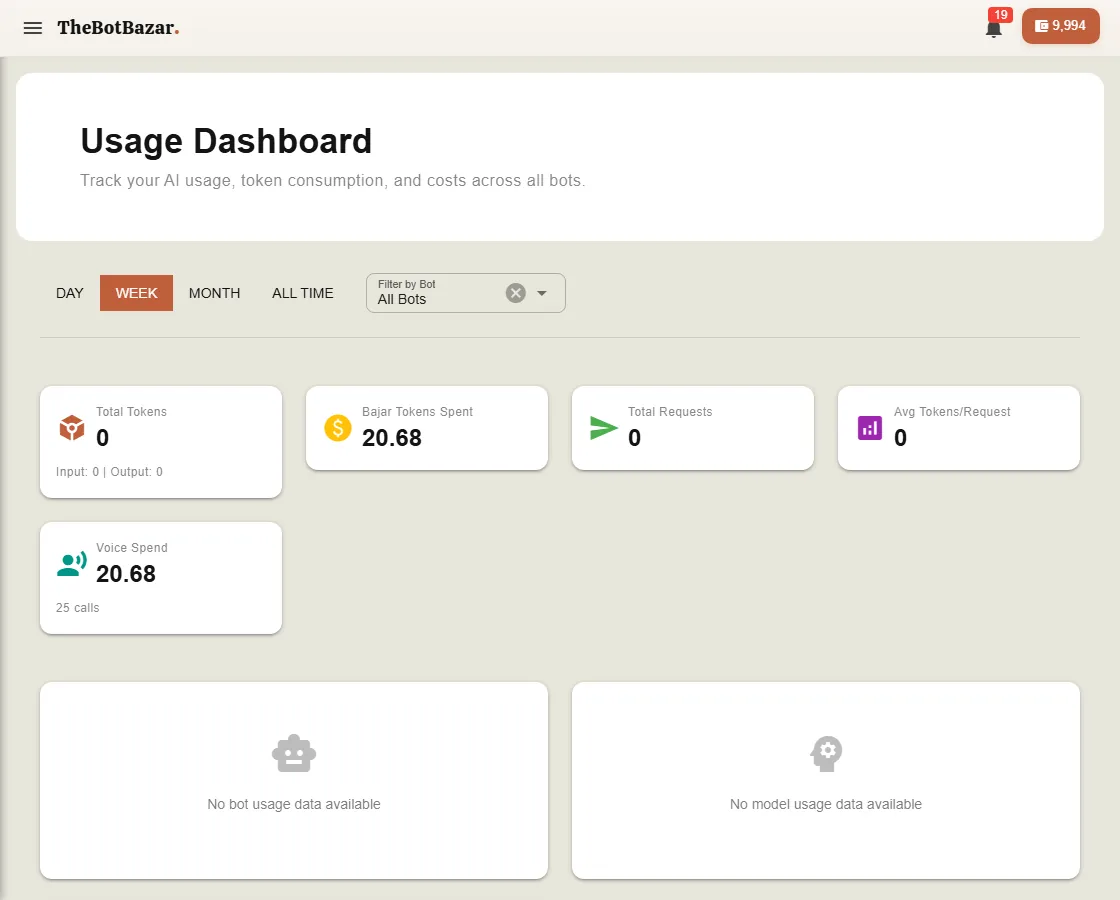
Task: Click the Total Requests label
Action: [x=670, y=411]
